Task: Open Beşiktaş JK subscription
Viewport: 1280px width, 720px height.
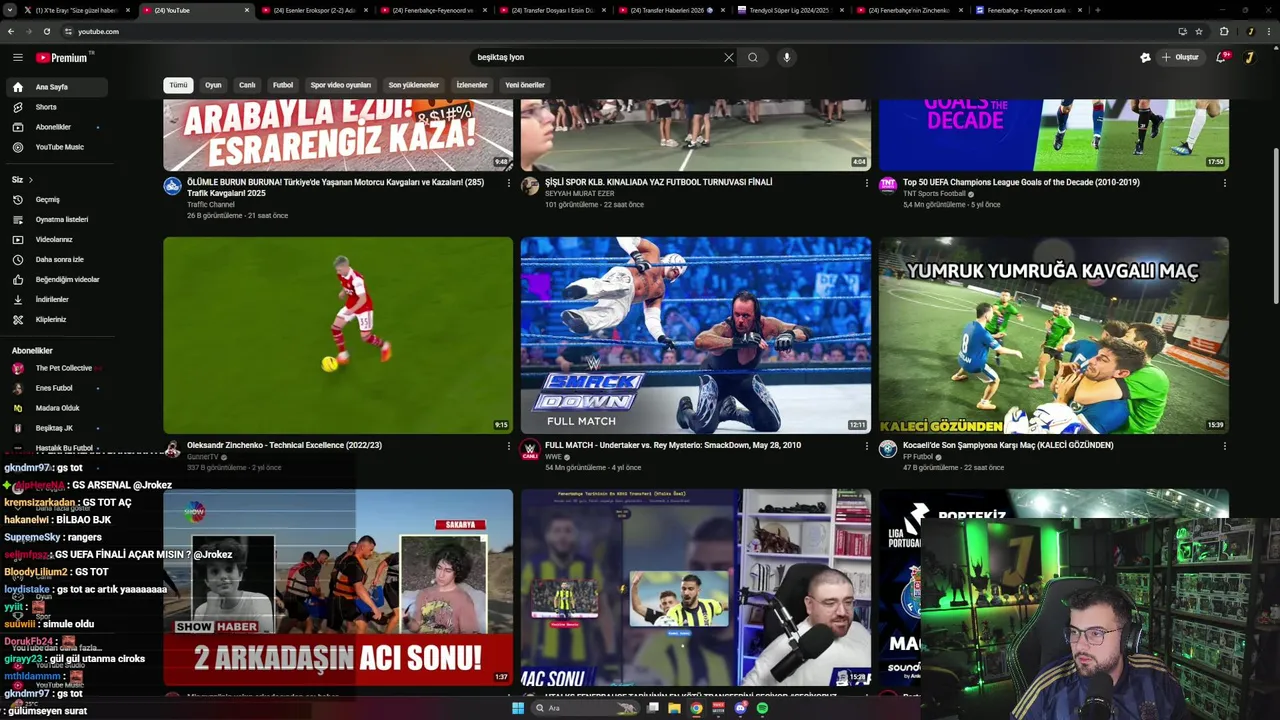Action: pyautogui.click(x=57, y=428)
